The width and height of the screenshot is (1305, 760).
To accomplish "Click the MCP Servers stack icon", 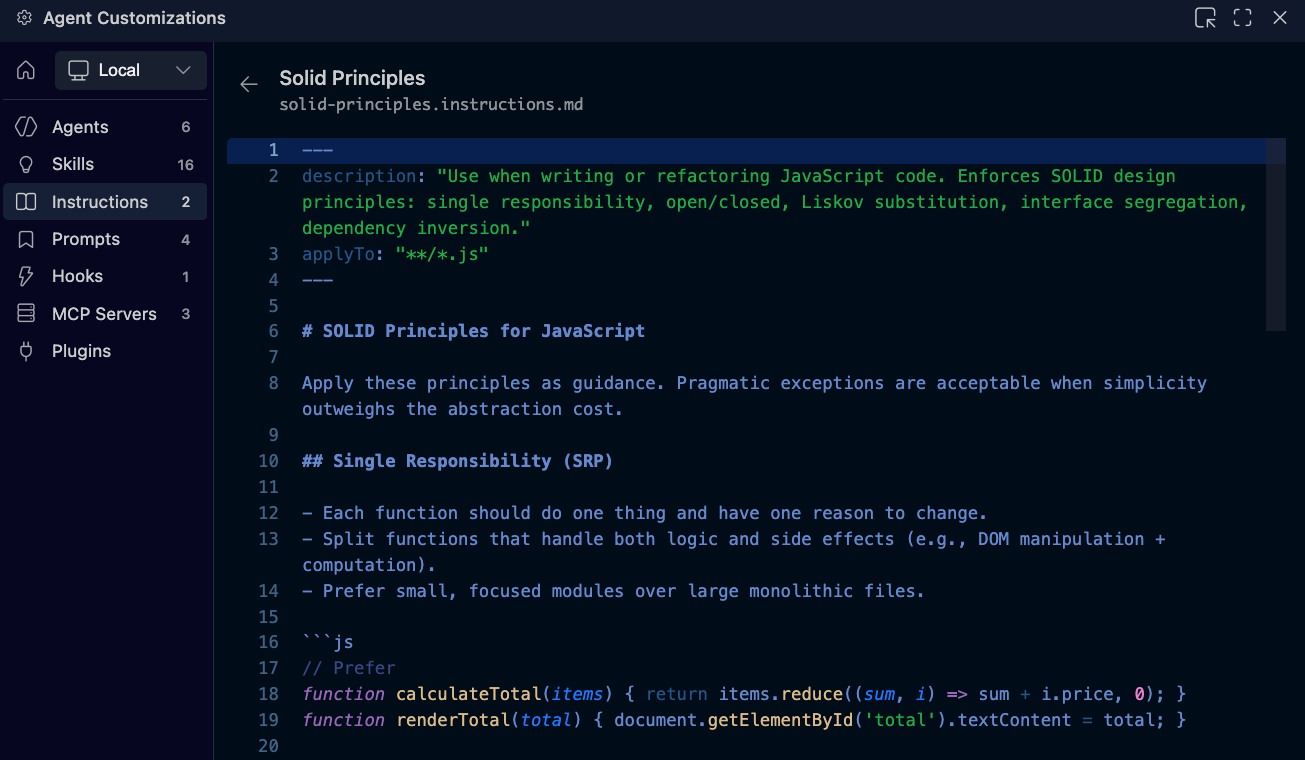I will click(25, 313).
